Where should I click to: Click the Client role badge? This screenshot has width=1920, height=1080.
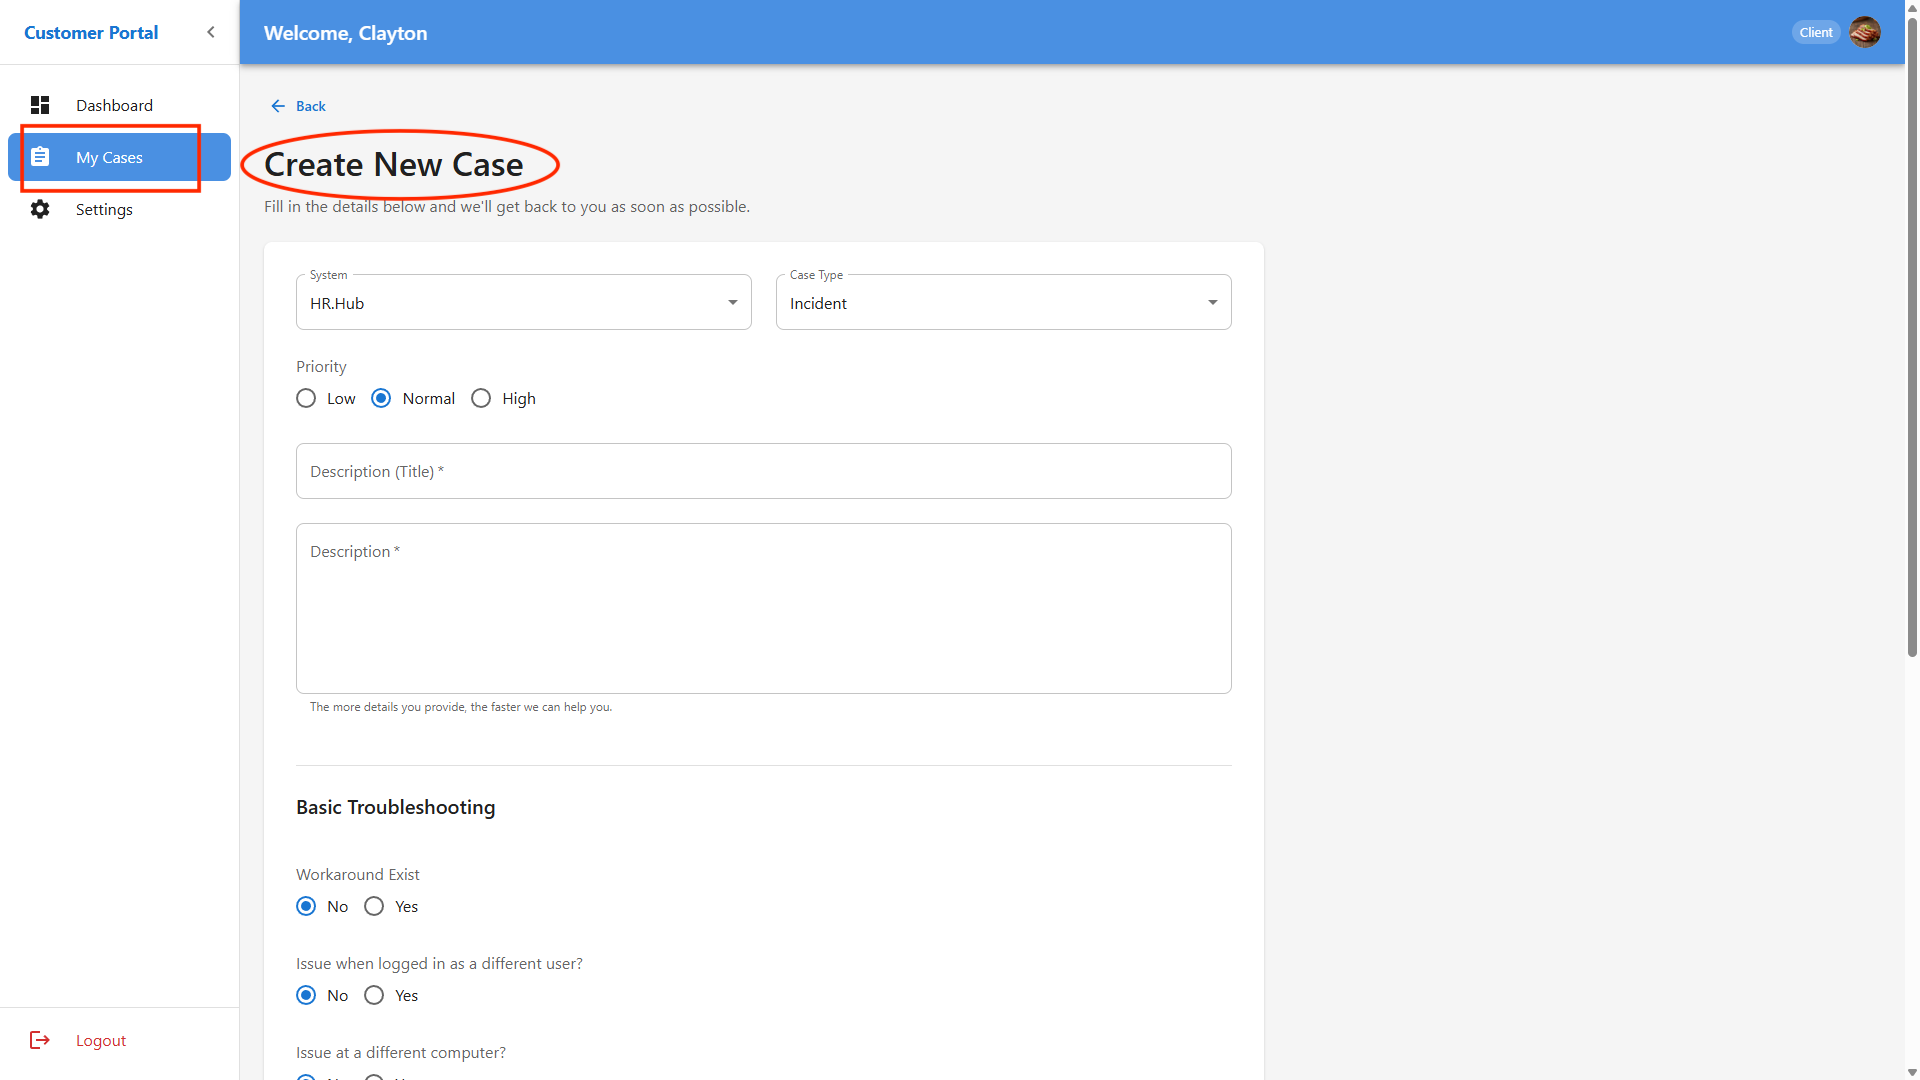click(x=1815, y=32)
